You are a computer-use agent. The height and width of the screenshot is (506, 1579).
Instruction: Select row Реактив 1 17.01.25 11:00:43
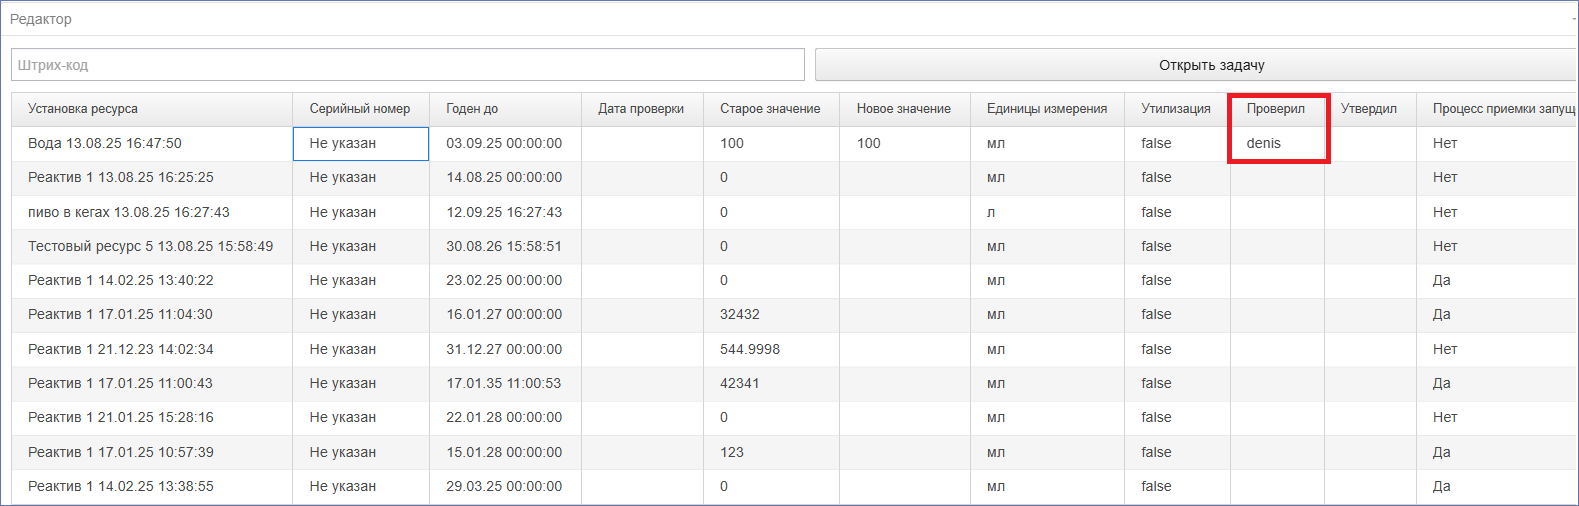(x=794, y=383)
